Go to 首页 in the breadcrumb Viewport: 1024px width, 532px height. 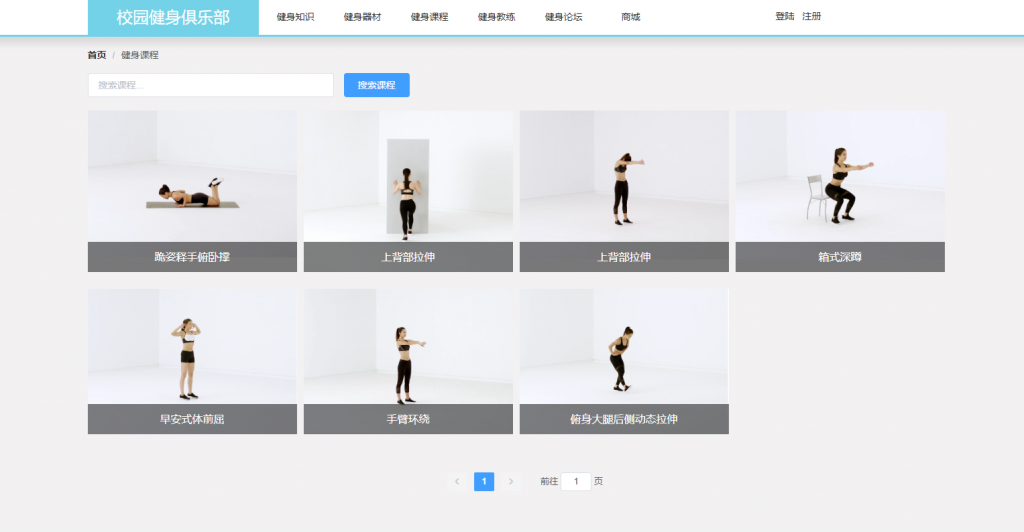point(97,55)
